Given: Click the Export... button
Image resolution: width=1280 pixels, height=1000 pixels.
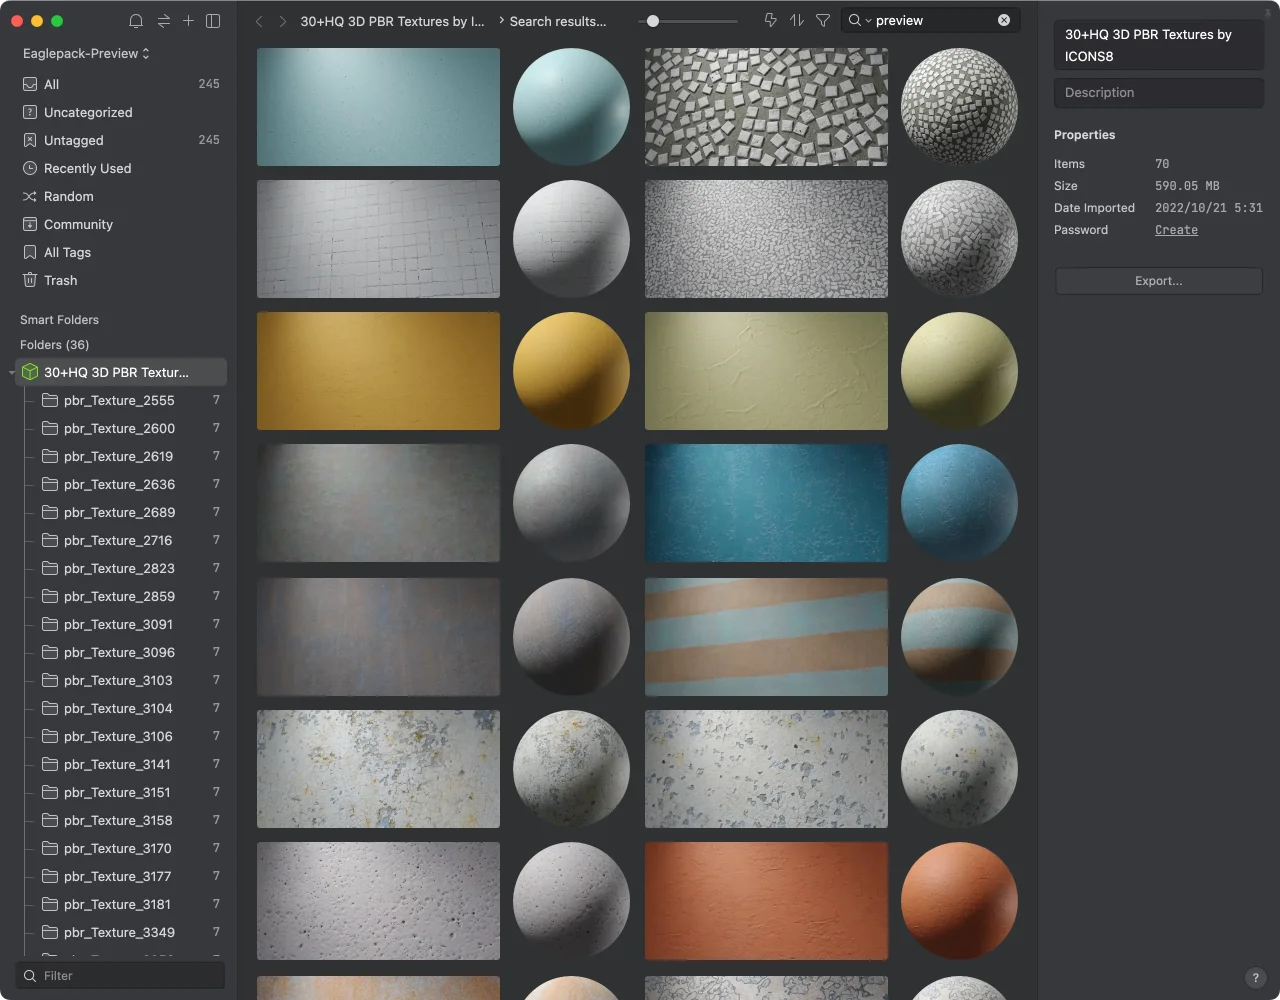Looking at the screenshot, I should [x=1158, y=281].
